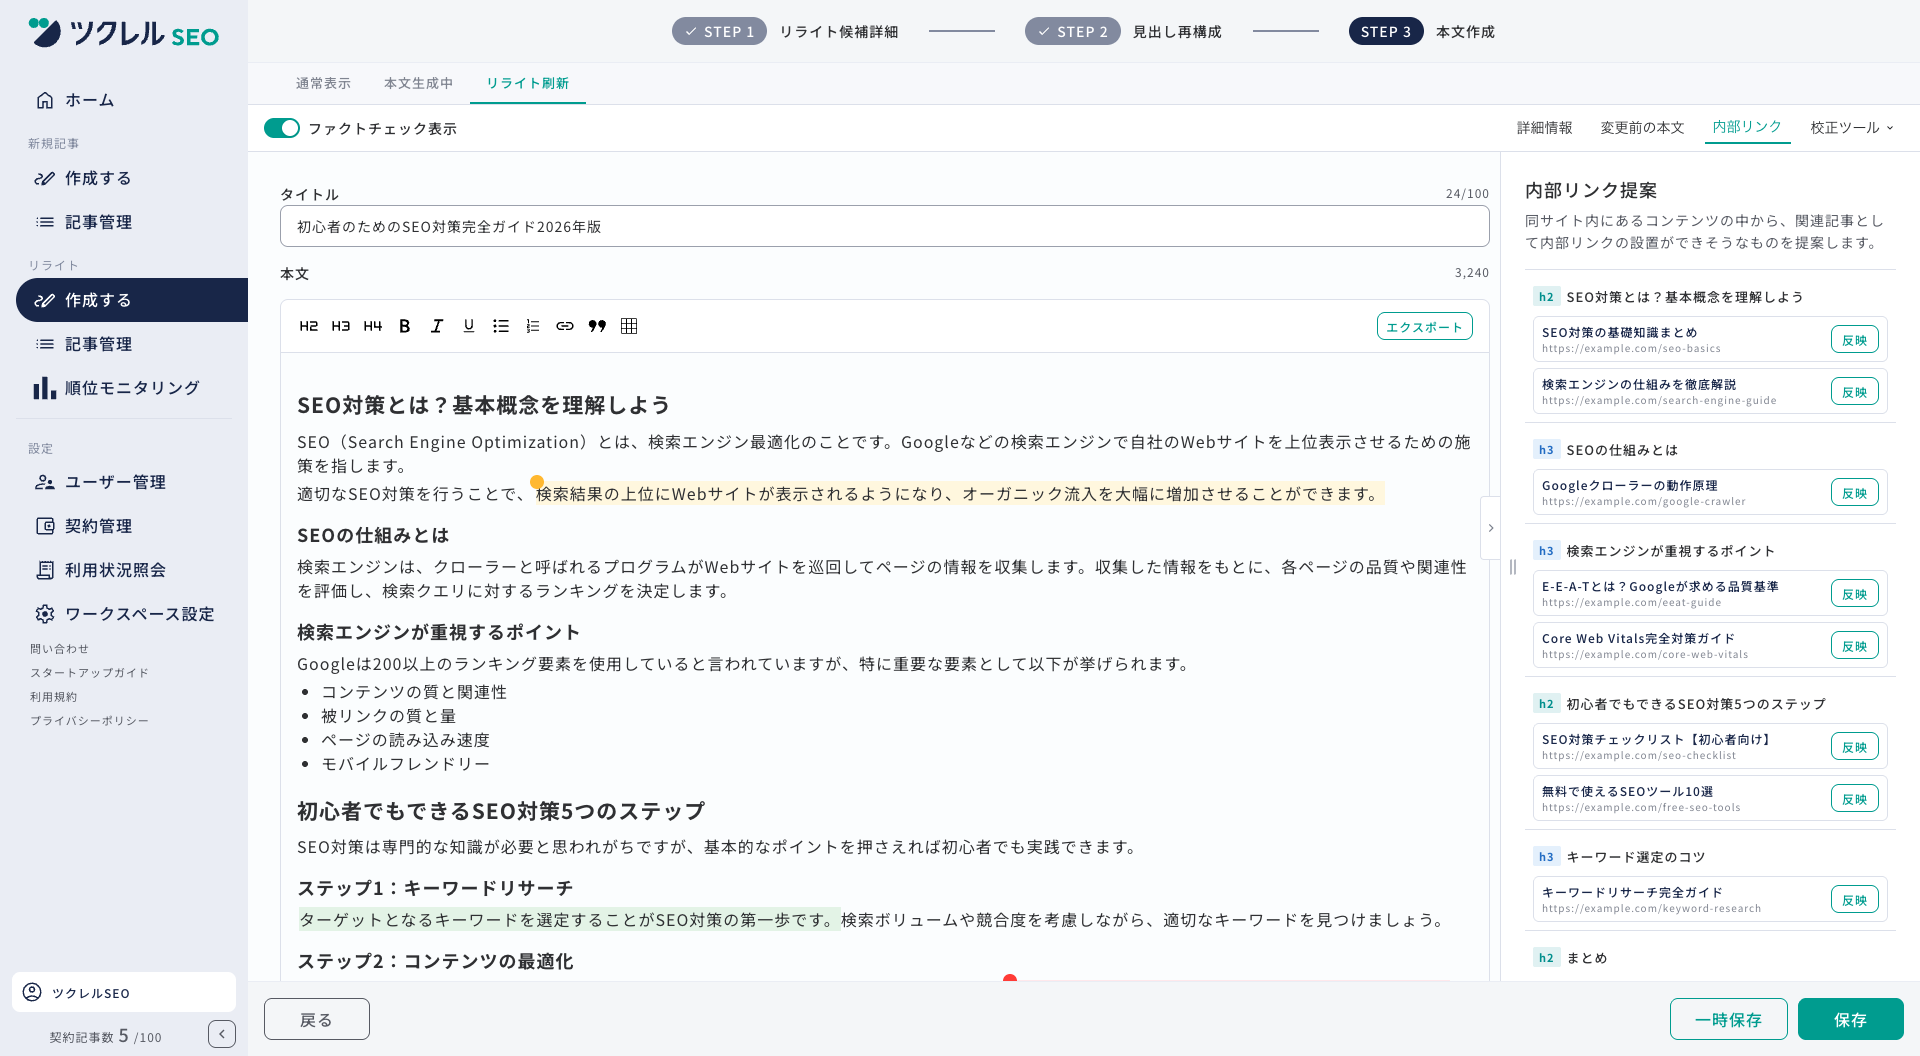The image size is (1920, 1056).
Task: Click STEP 3 本文作成 step
Action: 1422,32
